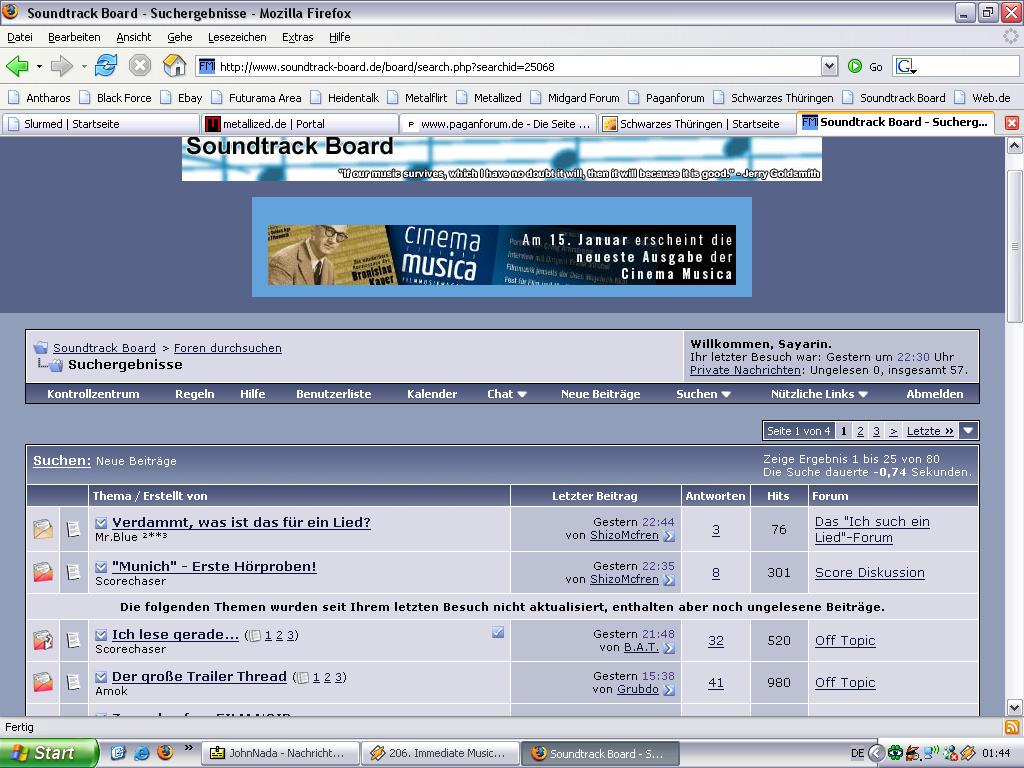Image resolution: width=1024 pixels, height=768 pixels.
Task: Click the Home icon in the toolbar
Action: (174, 66)
